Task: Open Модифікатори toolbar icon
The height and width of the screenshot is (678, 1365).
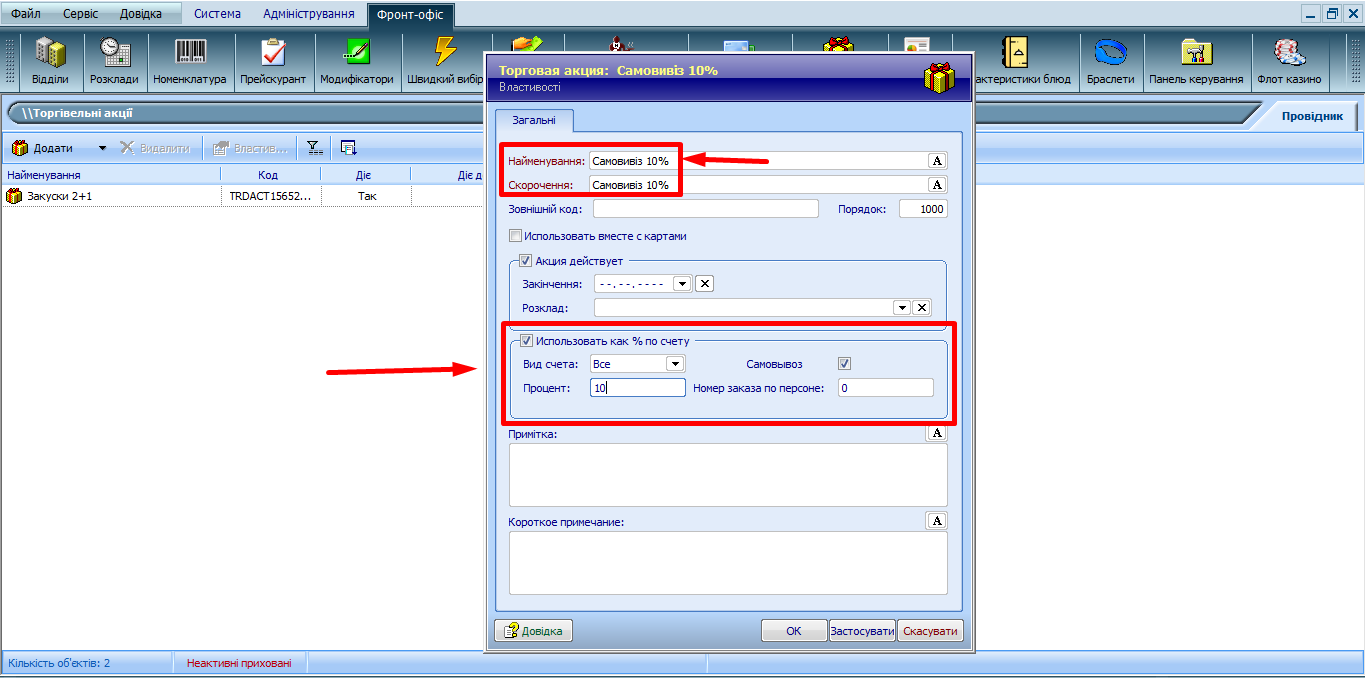Action: [x=356, y=61]
